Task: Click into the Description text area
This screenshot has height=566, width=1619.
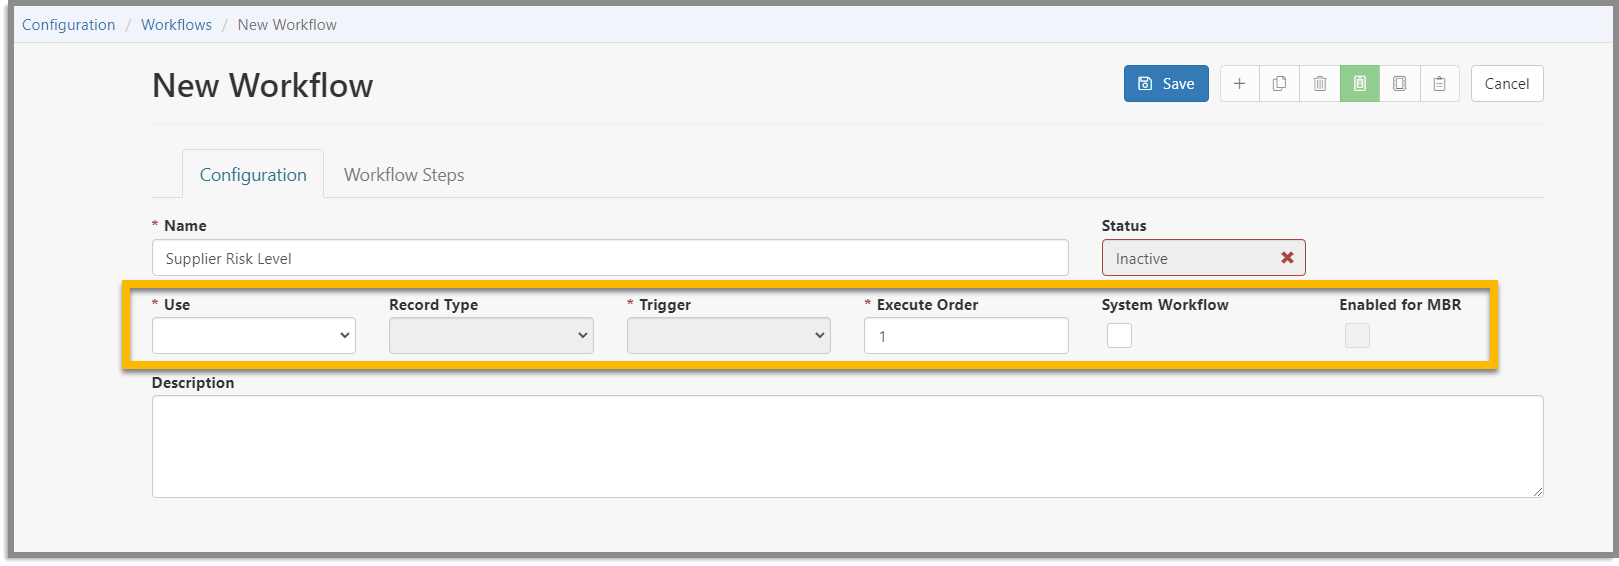Action: point(847,447)
